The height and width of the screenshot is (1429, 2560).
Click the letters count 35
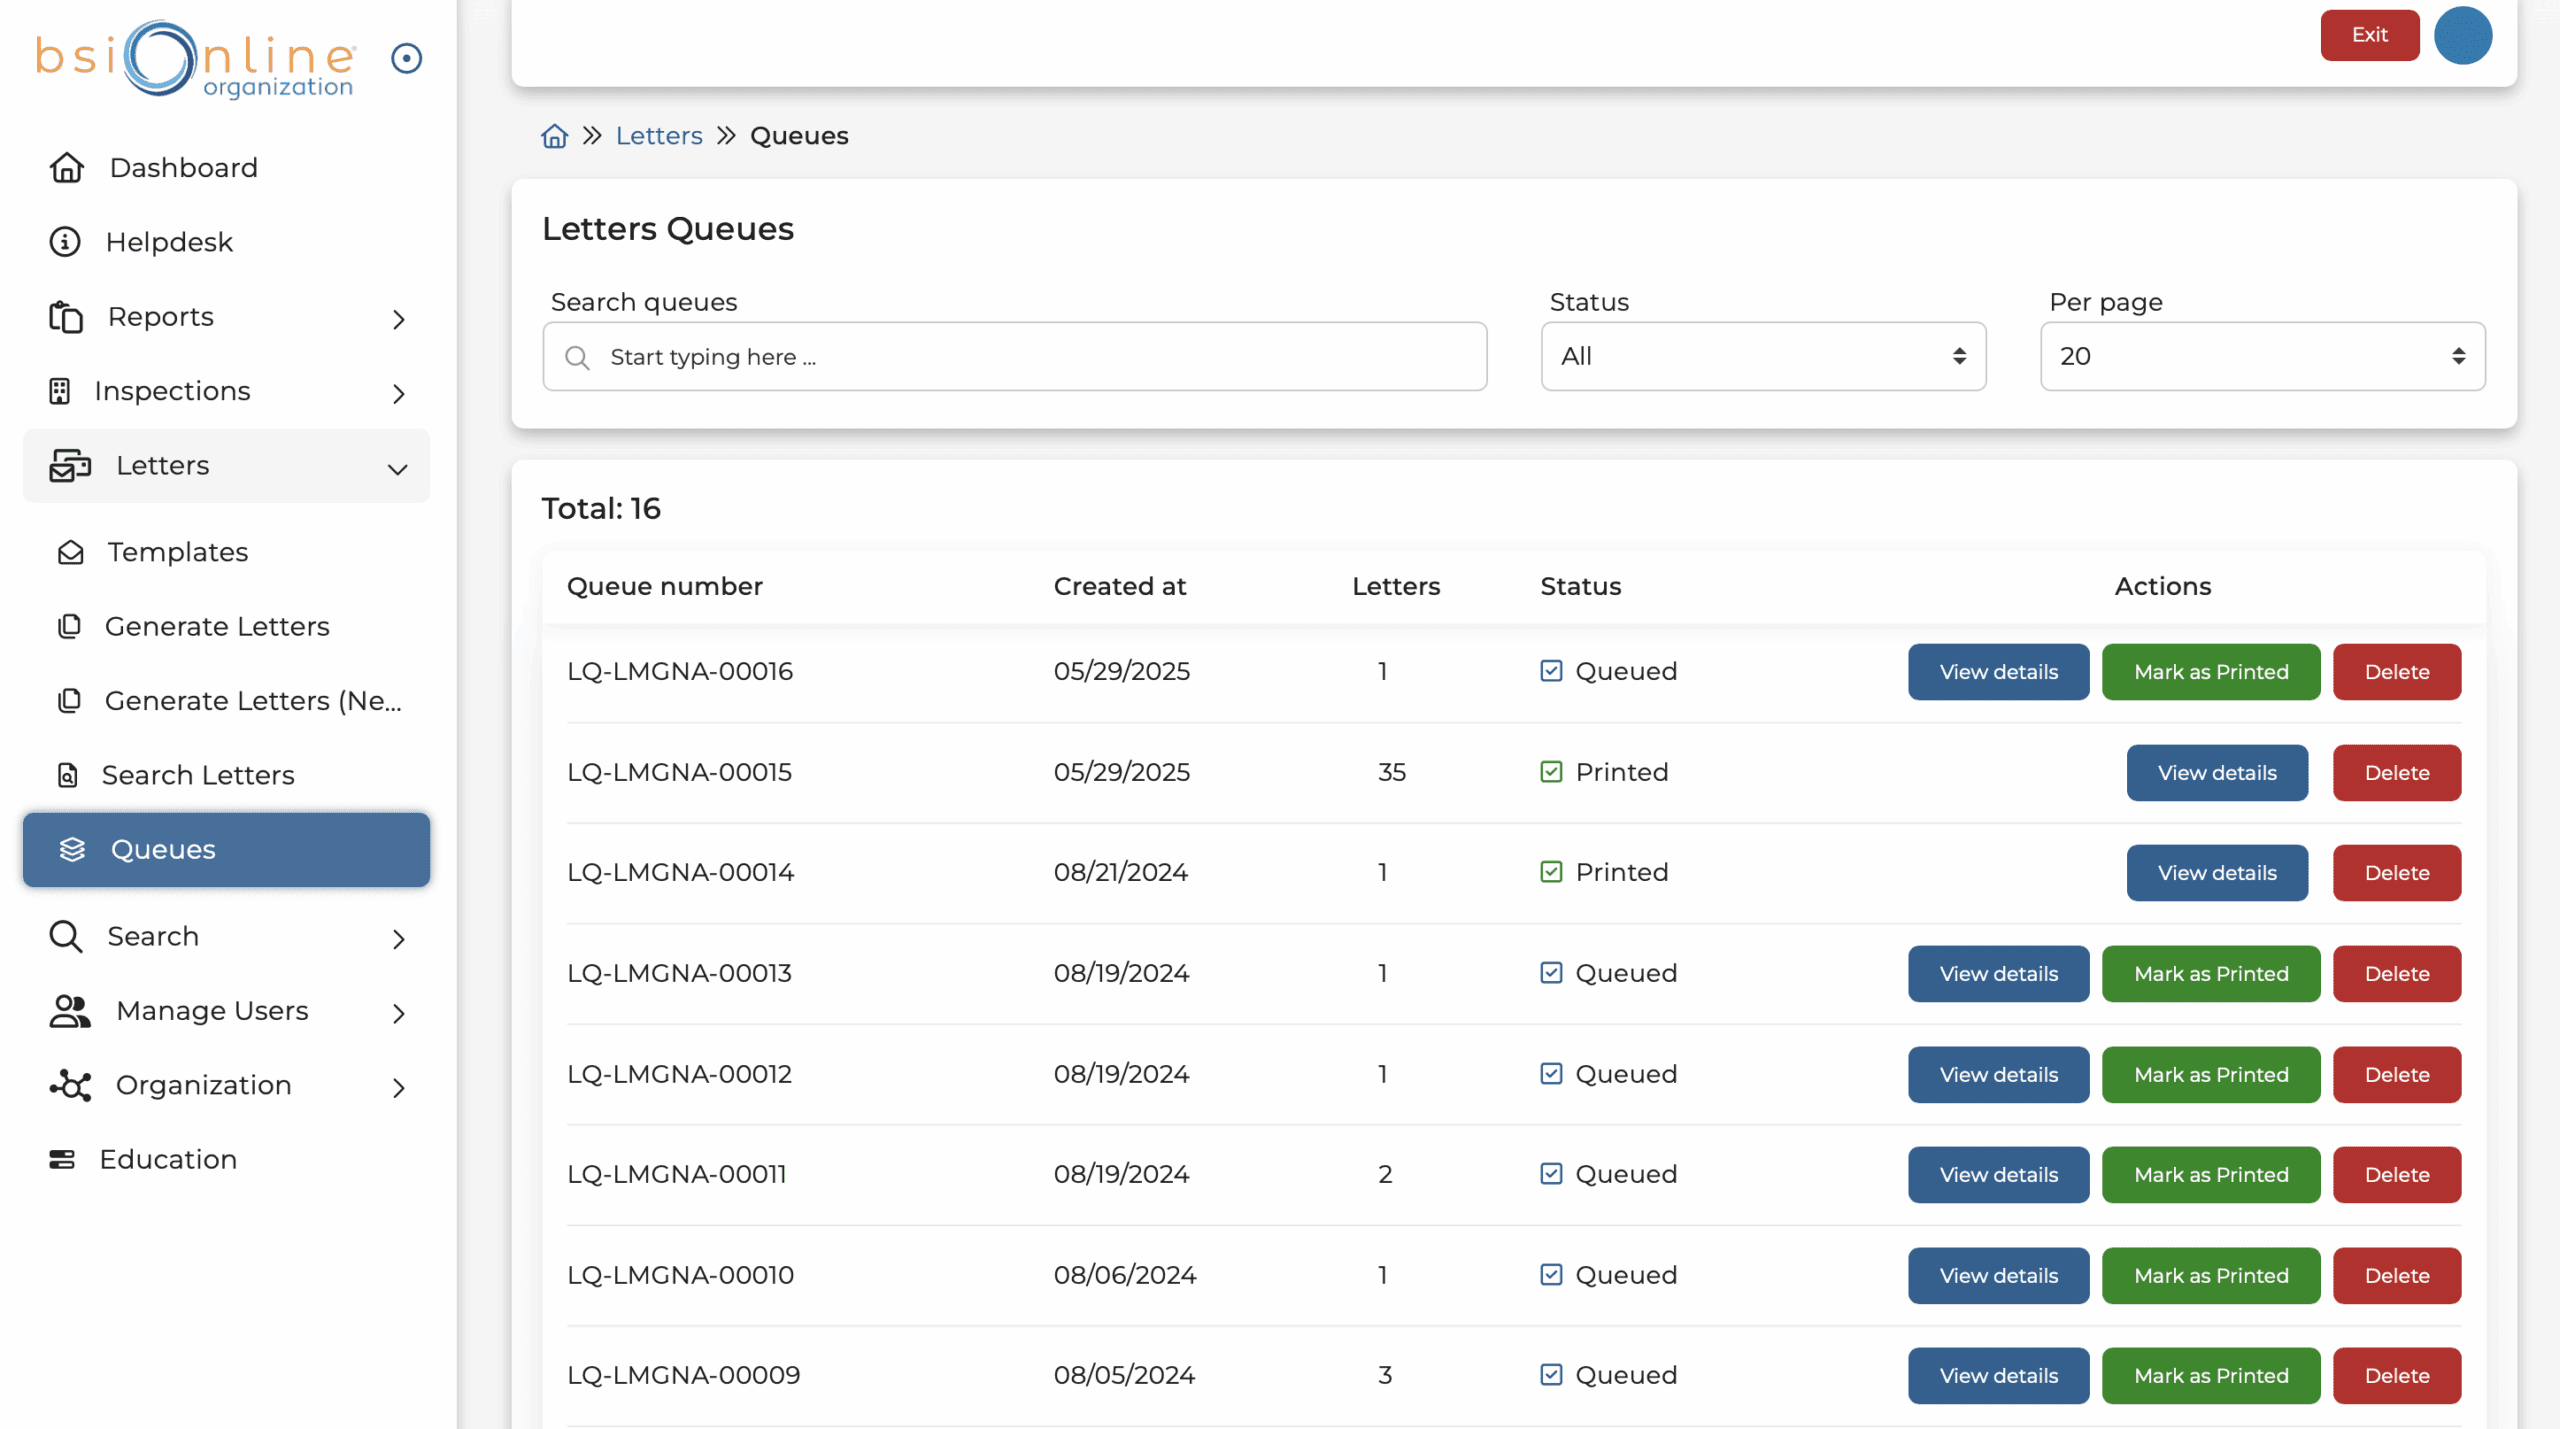pos(1391,772)
